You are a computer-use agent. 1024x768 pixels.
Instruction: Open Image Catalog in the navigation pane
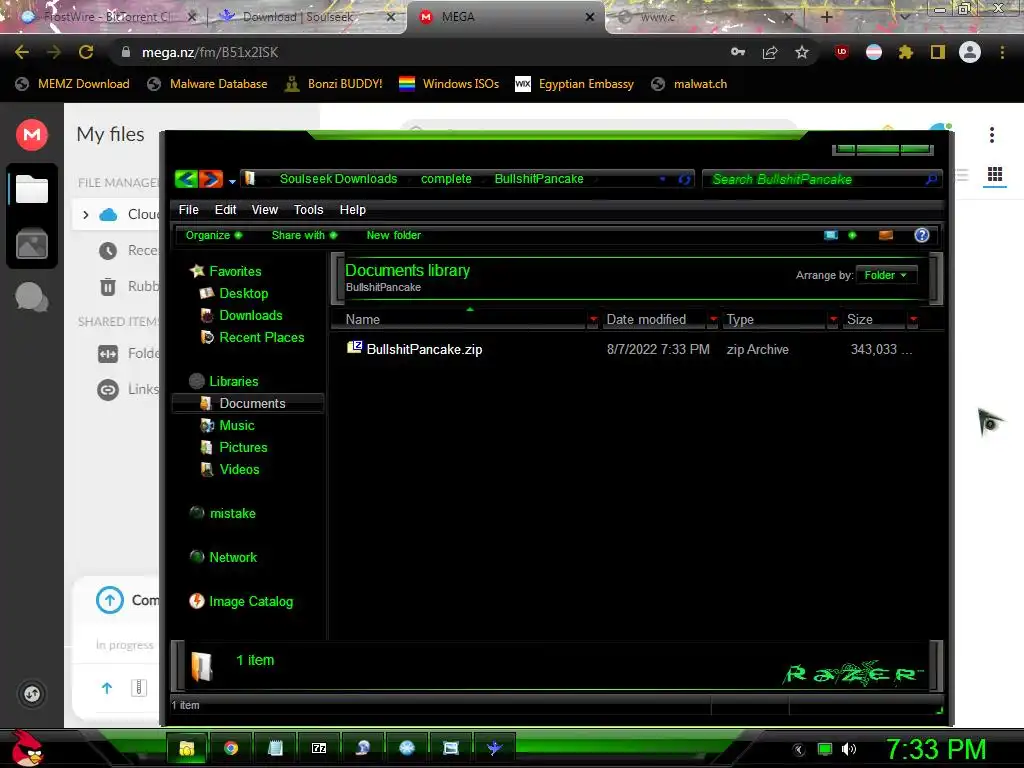click(x=241, y=601)
